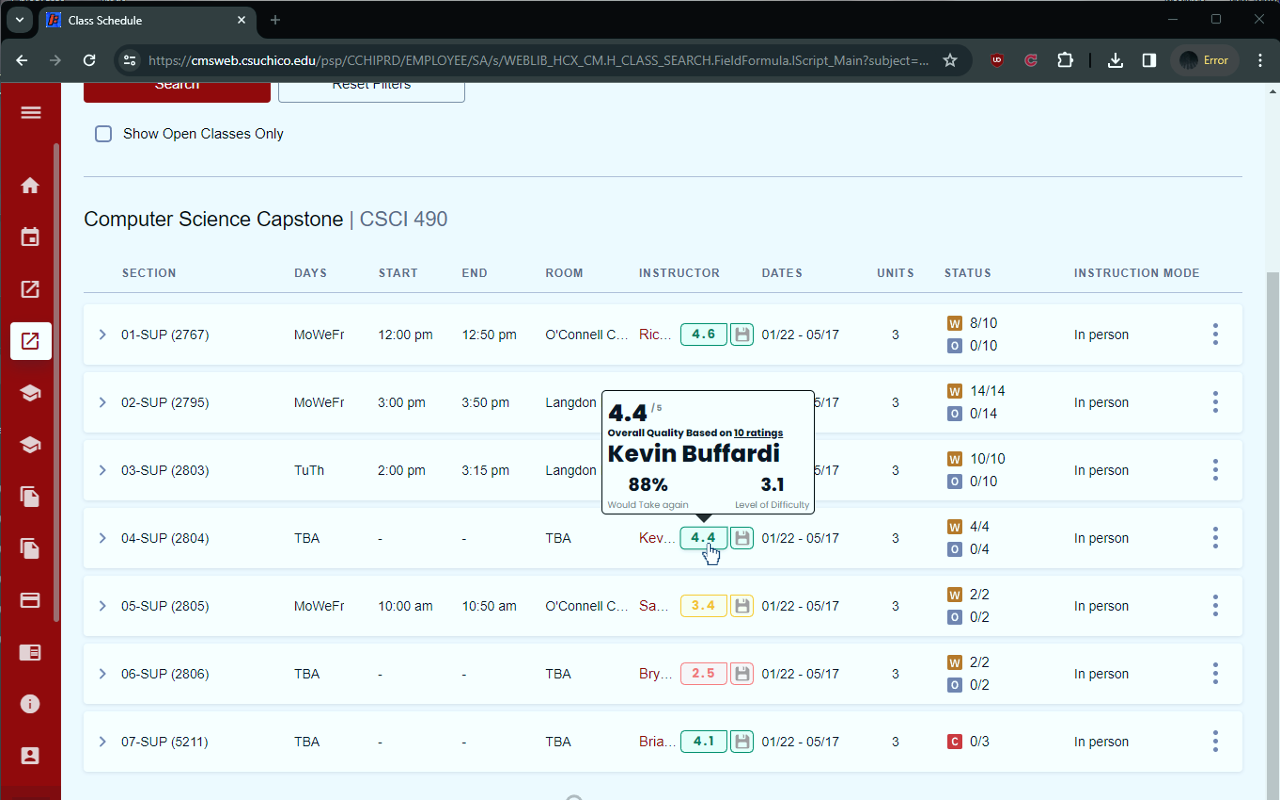This screenshot has width=1280, height=800.
Task: Expand the 06-SUP (2806) row chevron
Action: point(102,674)
